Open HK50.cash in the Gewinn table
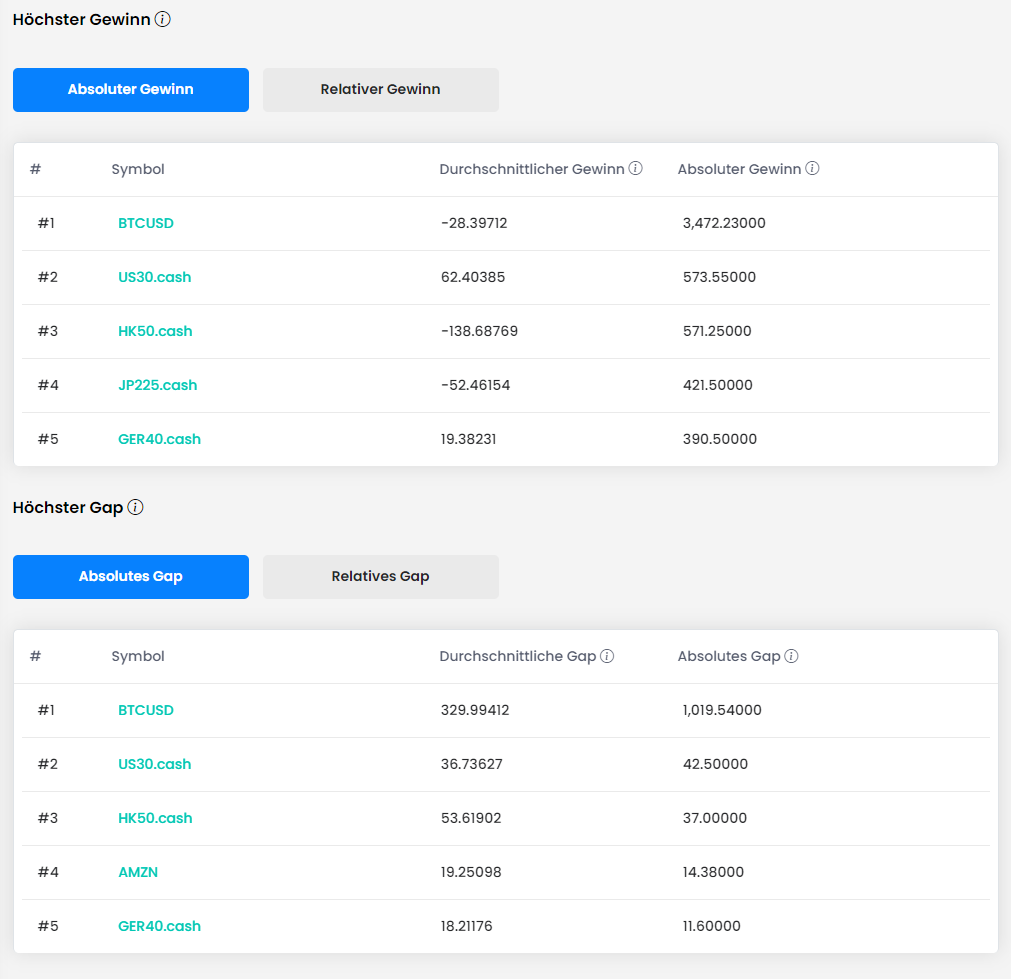 pyautogui.click(x=155, y=331)
